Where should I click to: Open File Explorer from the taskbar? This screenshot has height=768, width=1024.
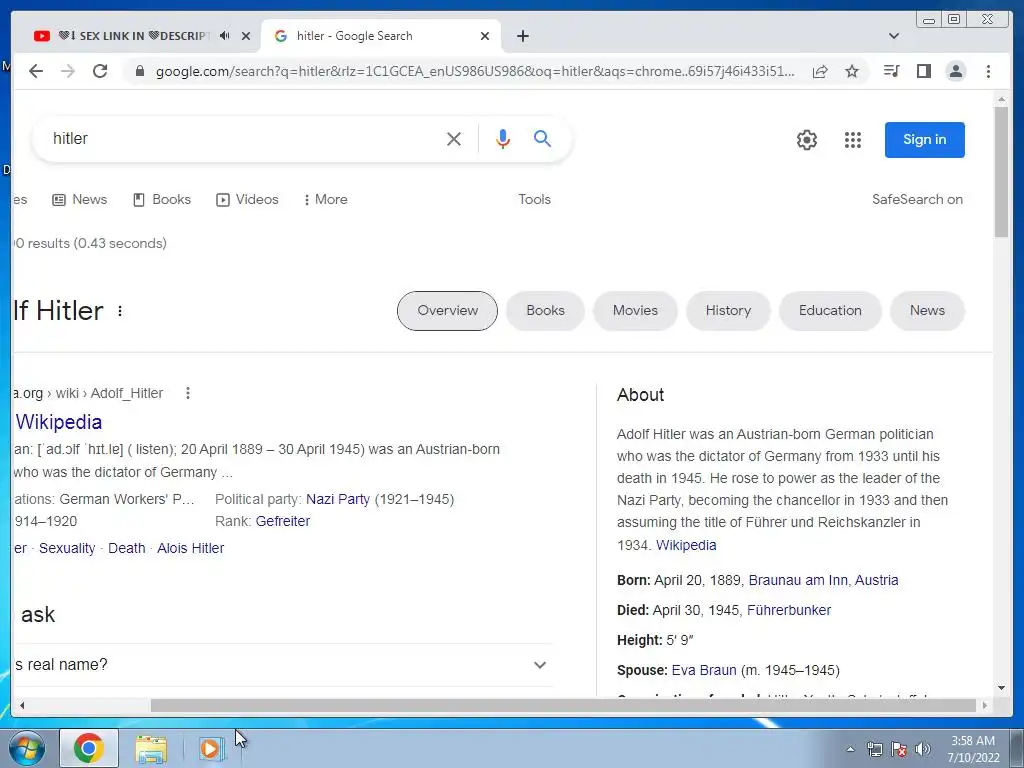[151, 749]
